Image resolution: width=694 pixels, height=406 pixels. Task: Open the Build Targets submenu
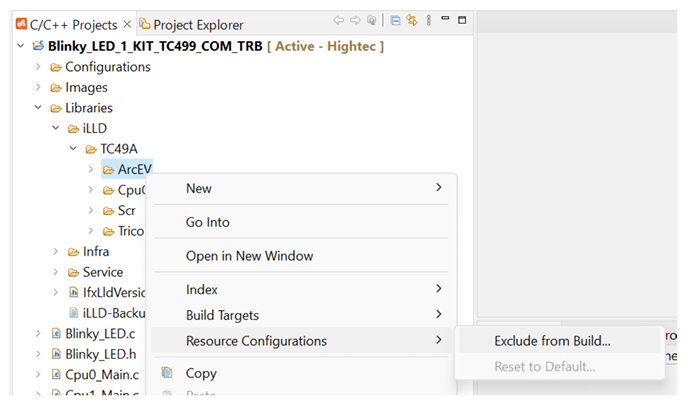300,315
